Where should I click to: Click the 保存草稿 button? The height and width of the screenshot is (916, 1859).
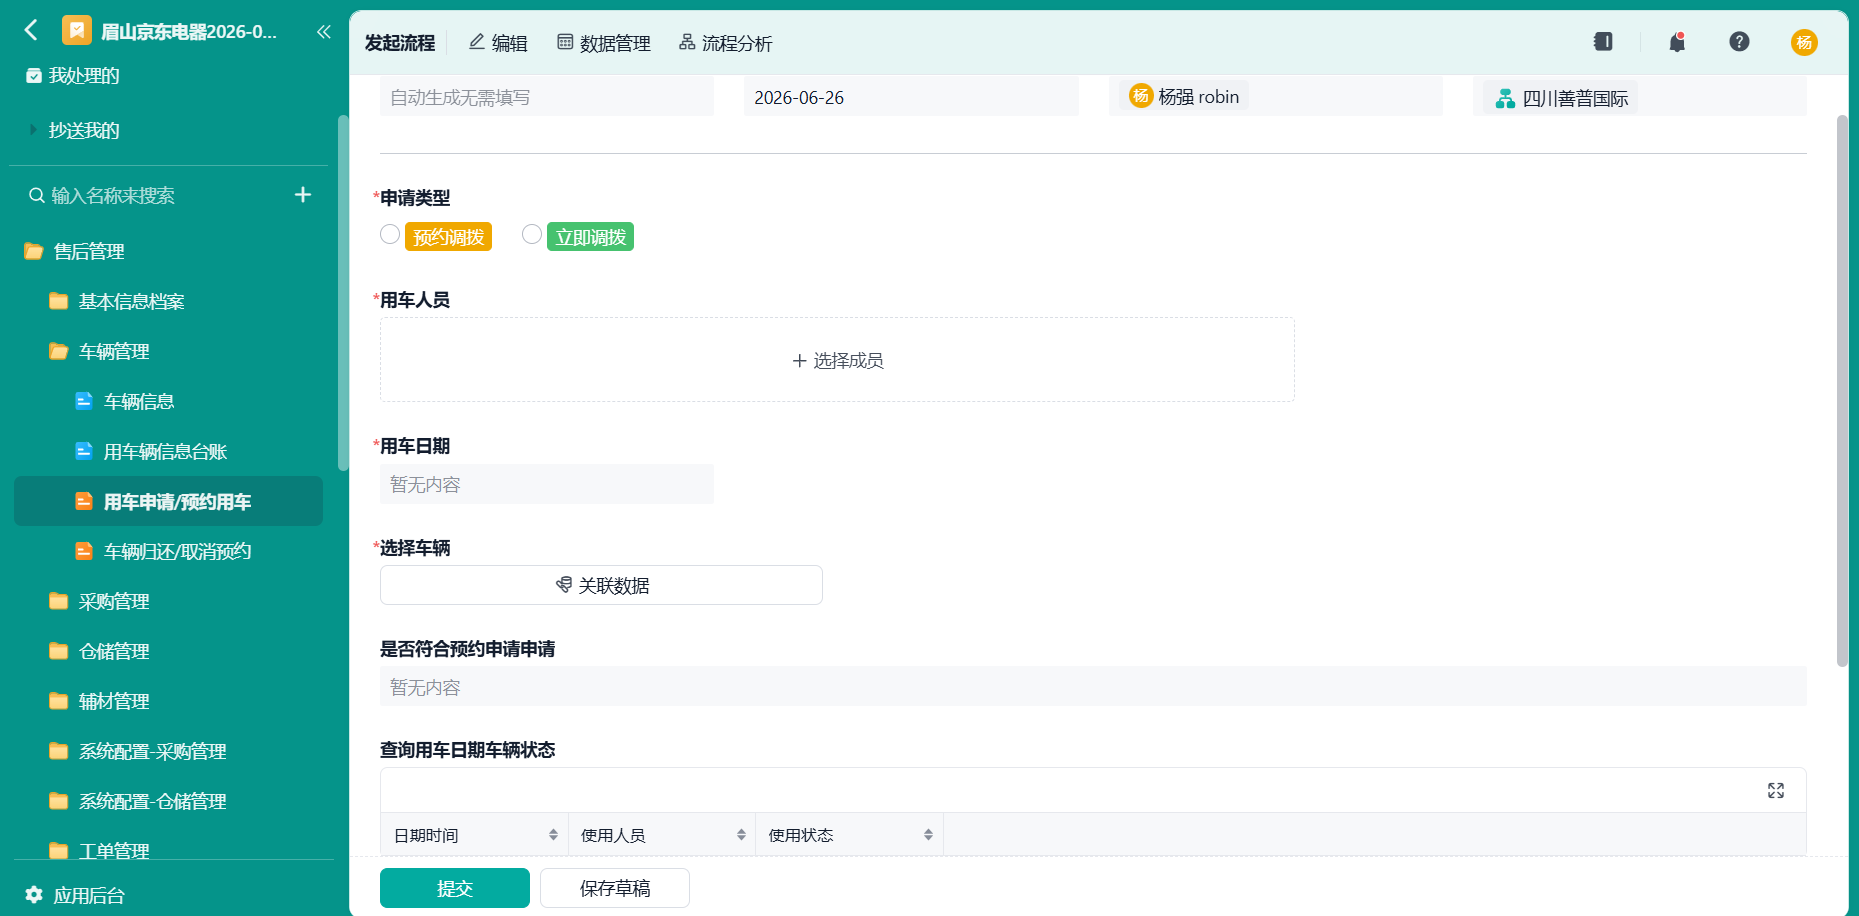(x=615, y=888)
